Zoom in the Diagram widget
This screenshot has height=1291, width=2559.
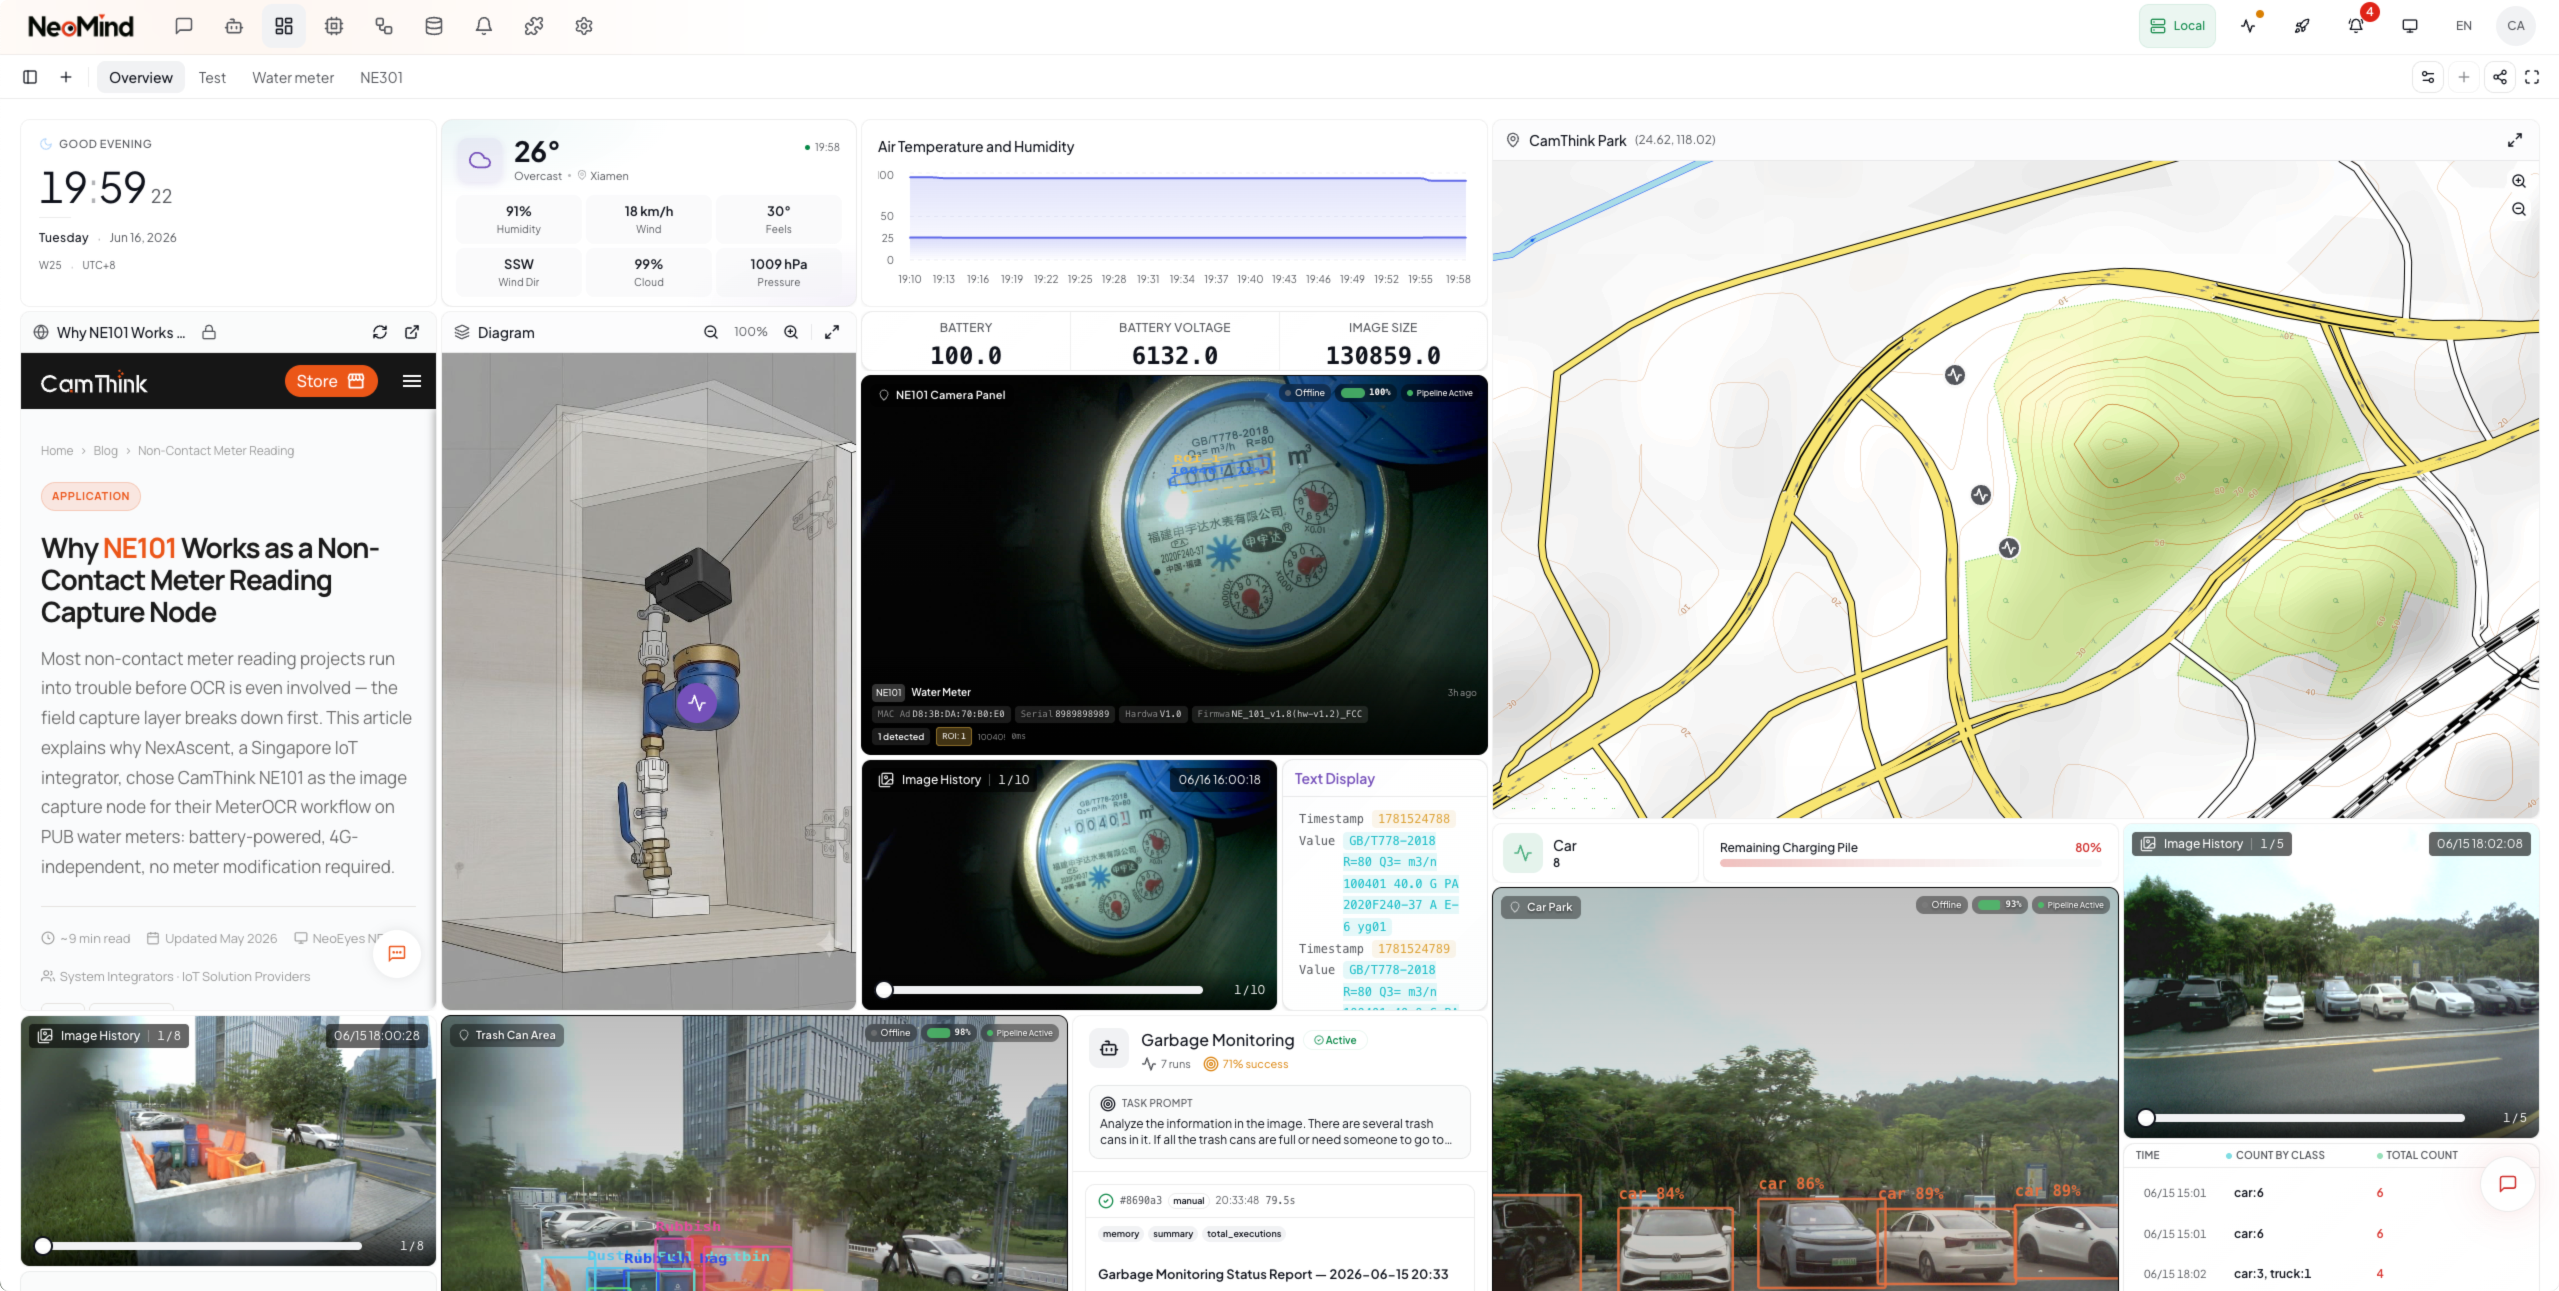[791, 332]
